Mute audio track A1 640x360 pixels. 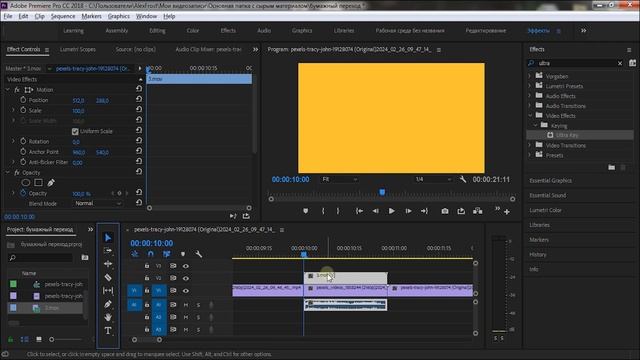coord(186,305)
